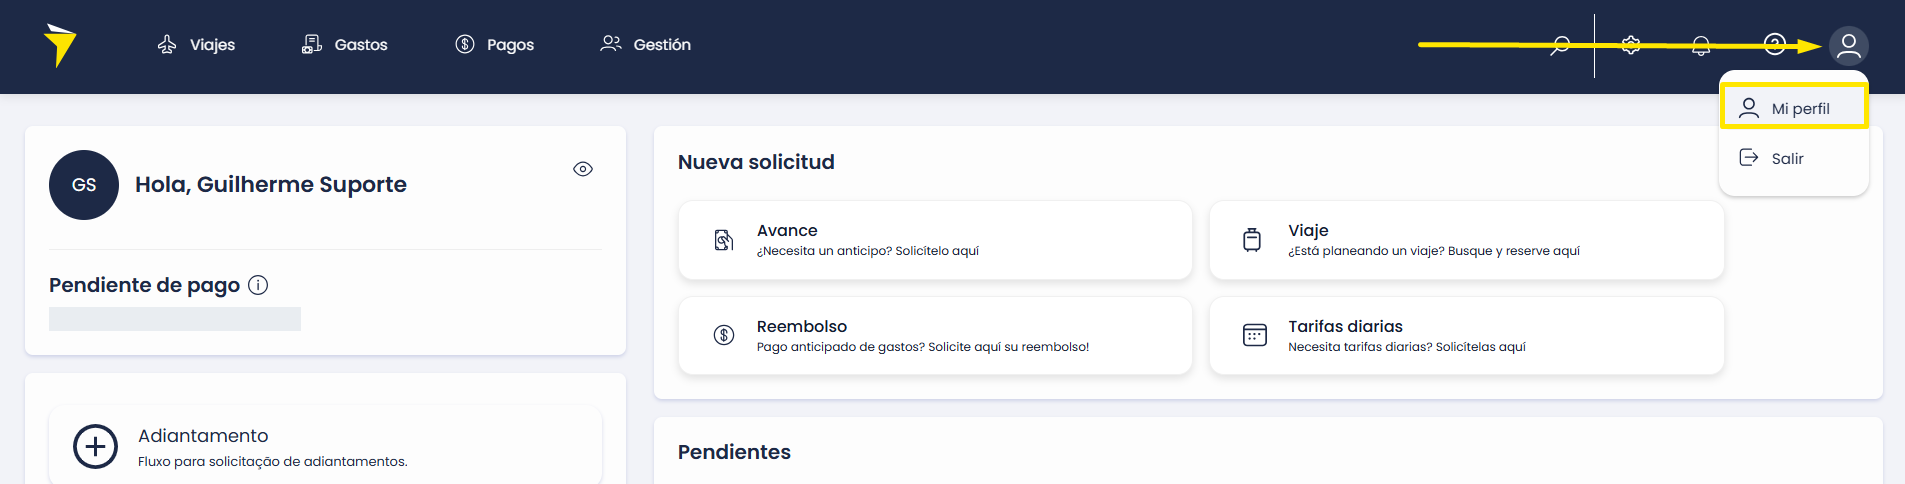The width and height of the screenshot is (1905, 484).
Task: Open the Tarifas diarias request card
Action: (1467, 336)
